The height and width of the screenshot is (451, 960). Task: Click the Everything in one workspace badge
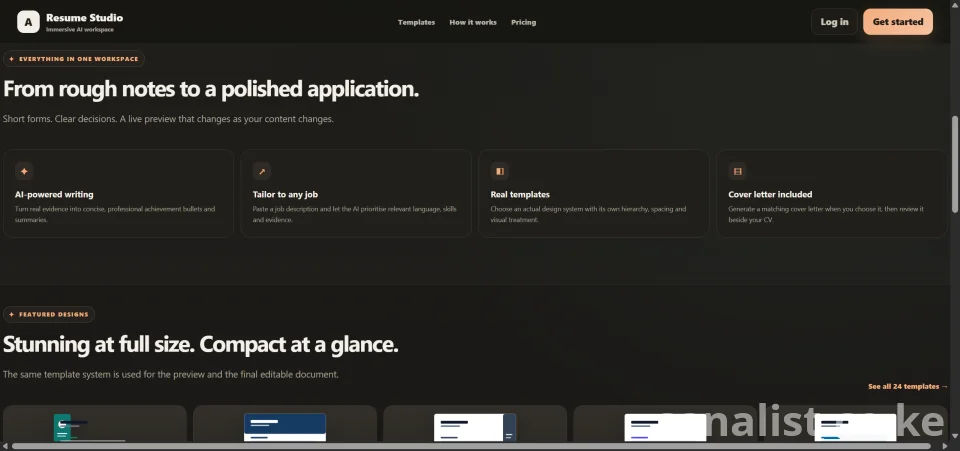[73, 59]
